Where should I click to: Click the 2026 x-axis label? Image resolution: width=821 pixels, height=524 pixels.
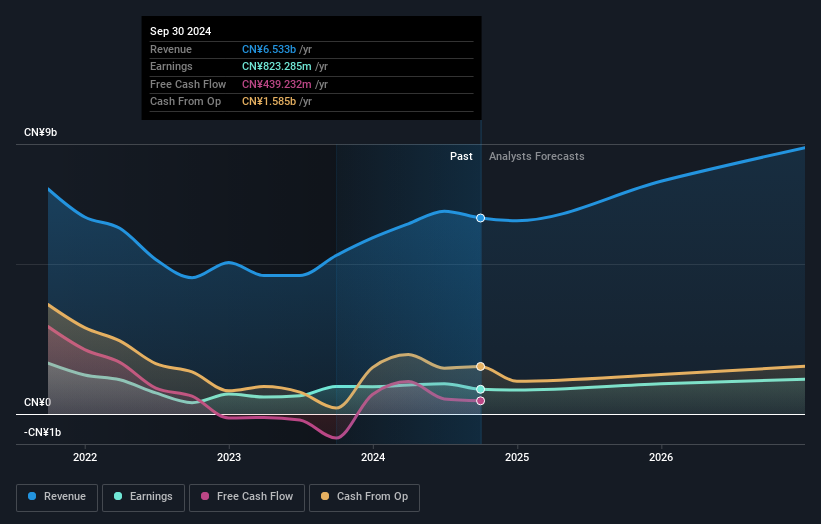[661, 457]
